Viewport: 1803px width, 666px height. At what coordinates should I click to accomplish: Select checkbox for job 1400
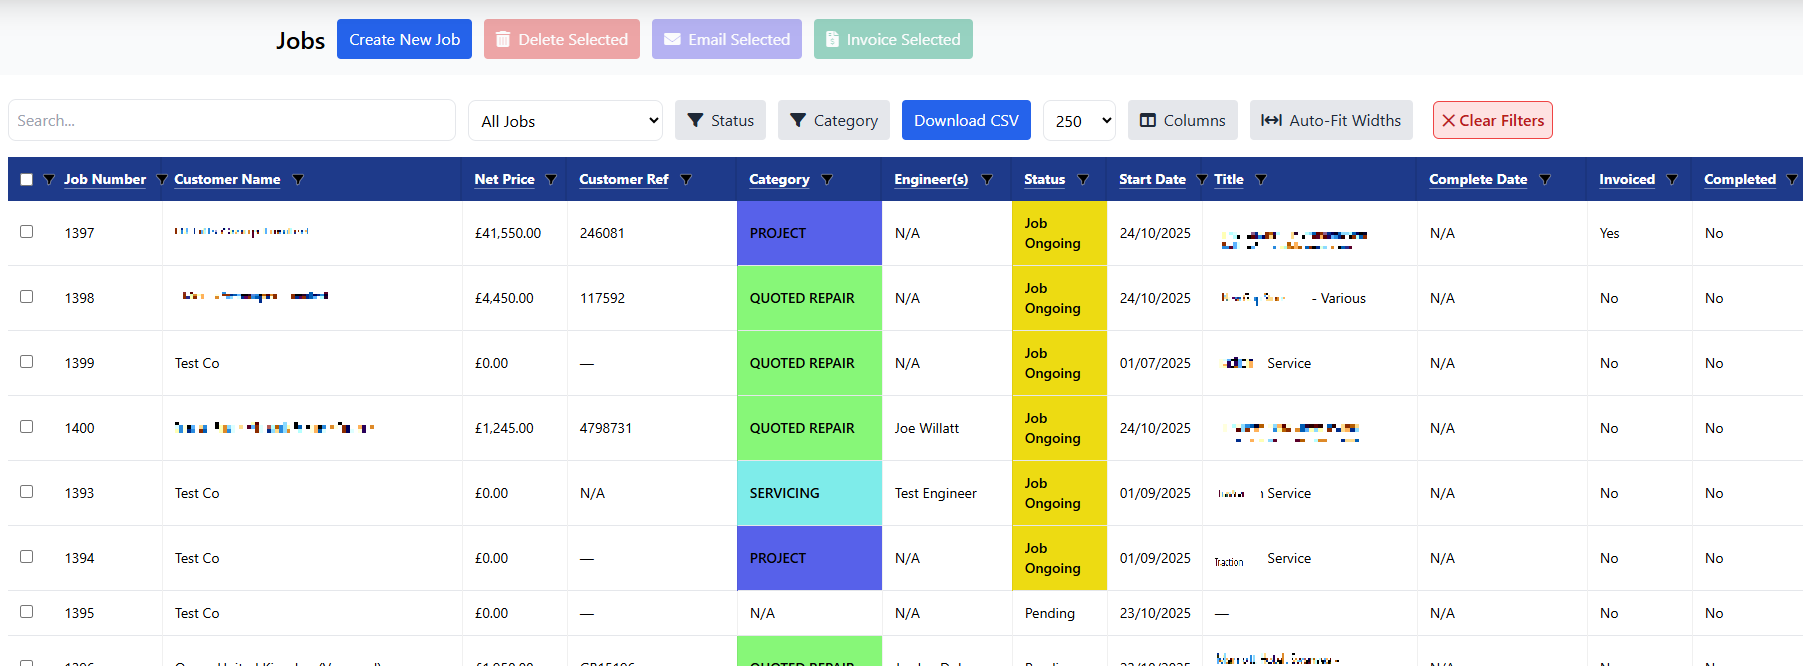pos(27,427)
